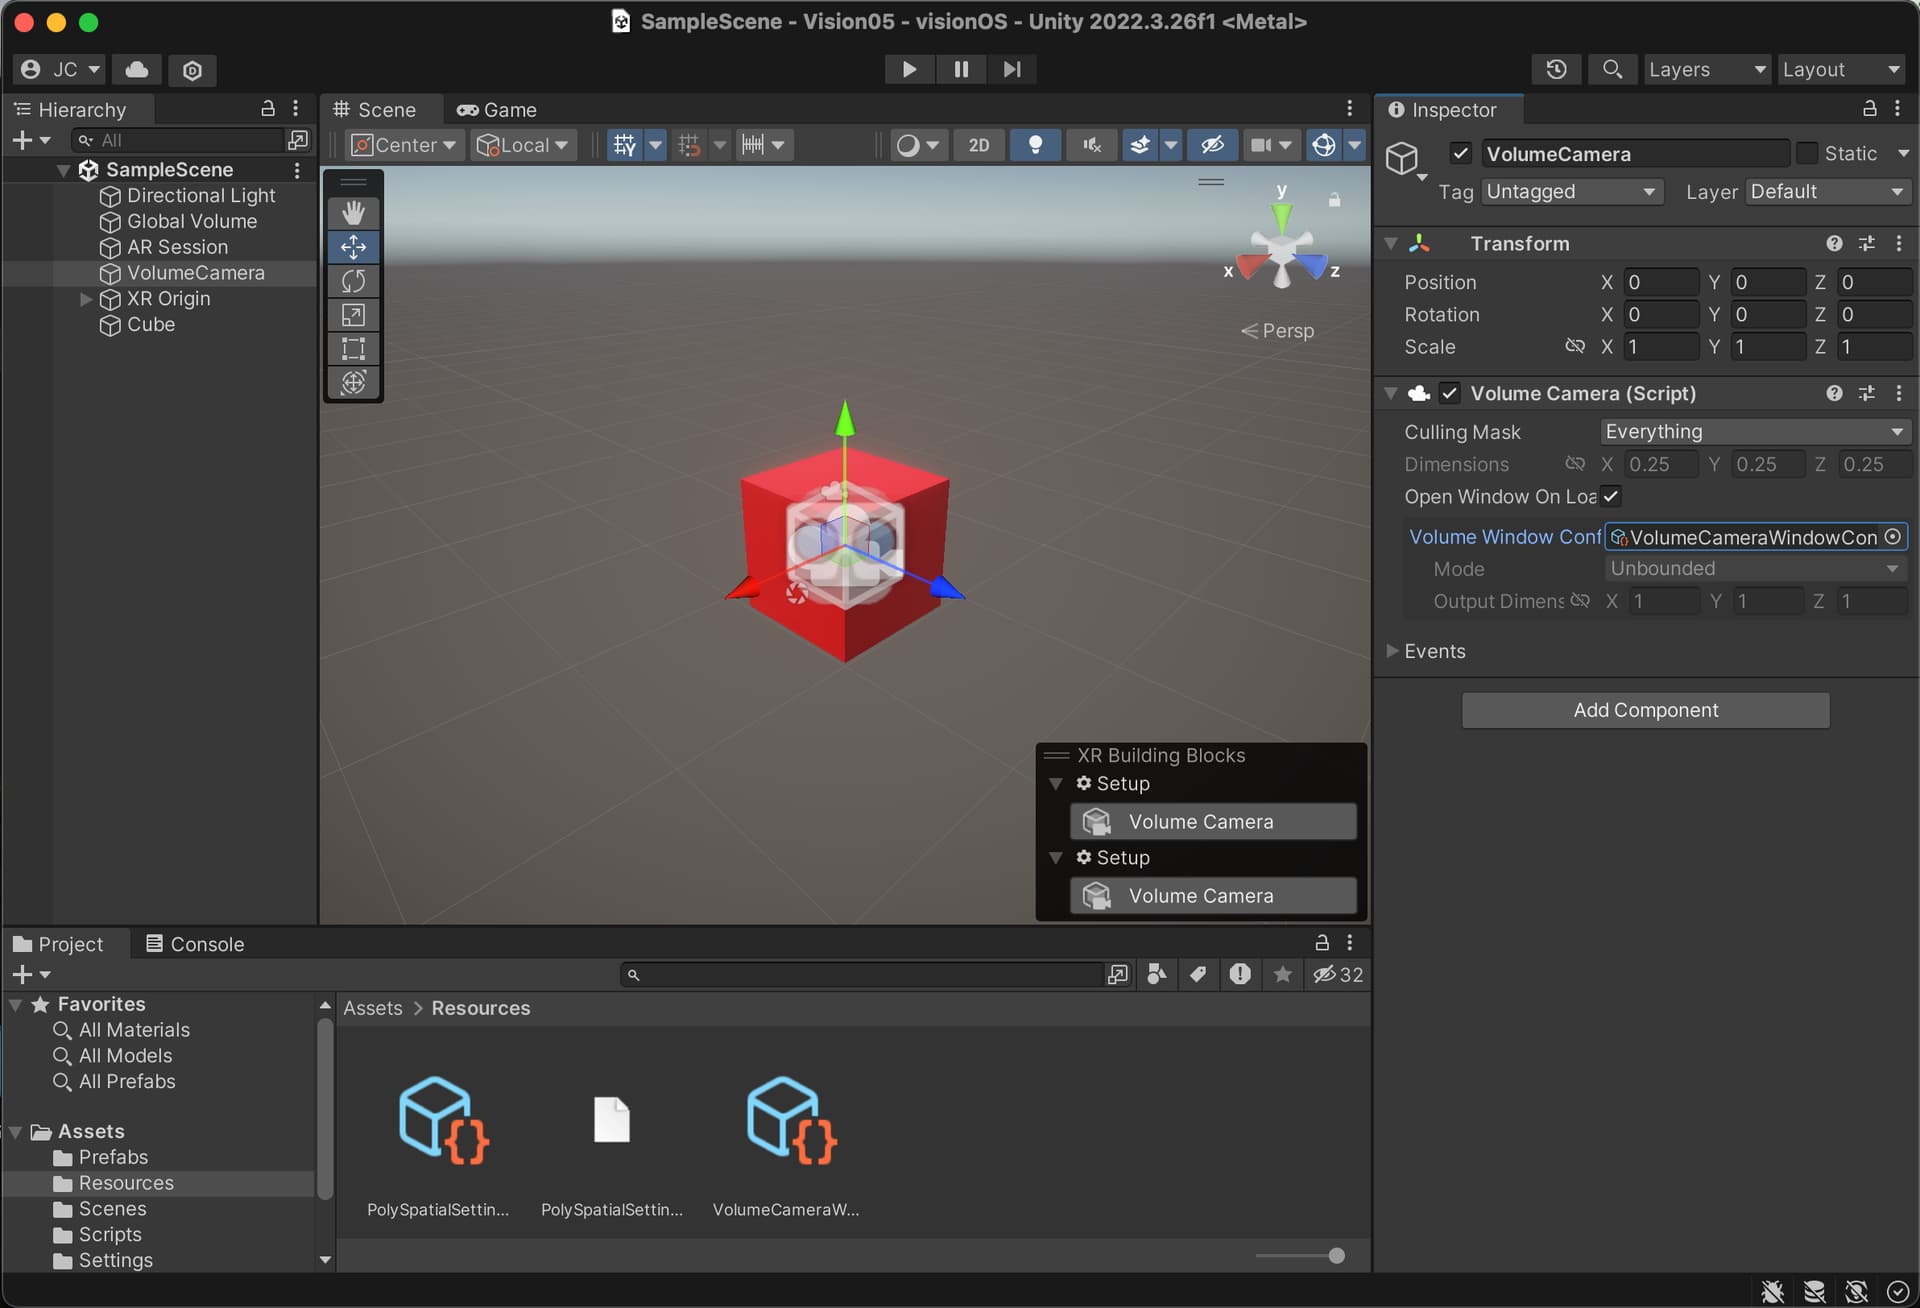Expand XR Origin in the Hierarchy
The image size is (1920, 1308).
[85, 298]
